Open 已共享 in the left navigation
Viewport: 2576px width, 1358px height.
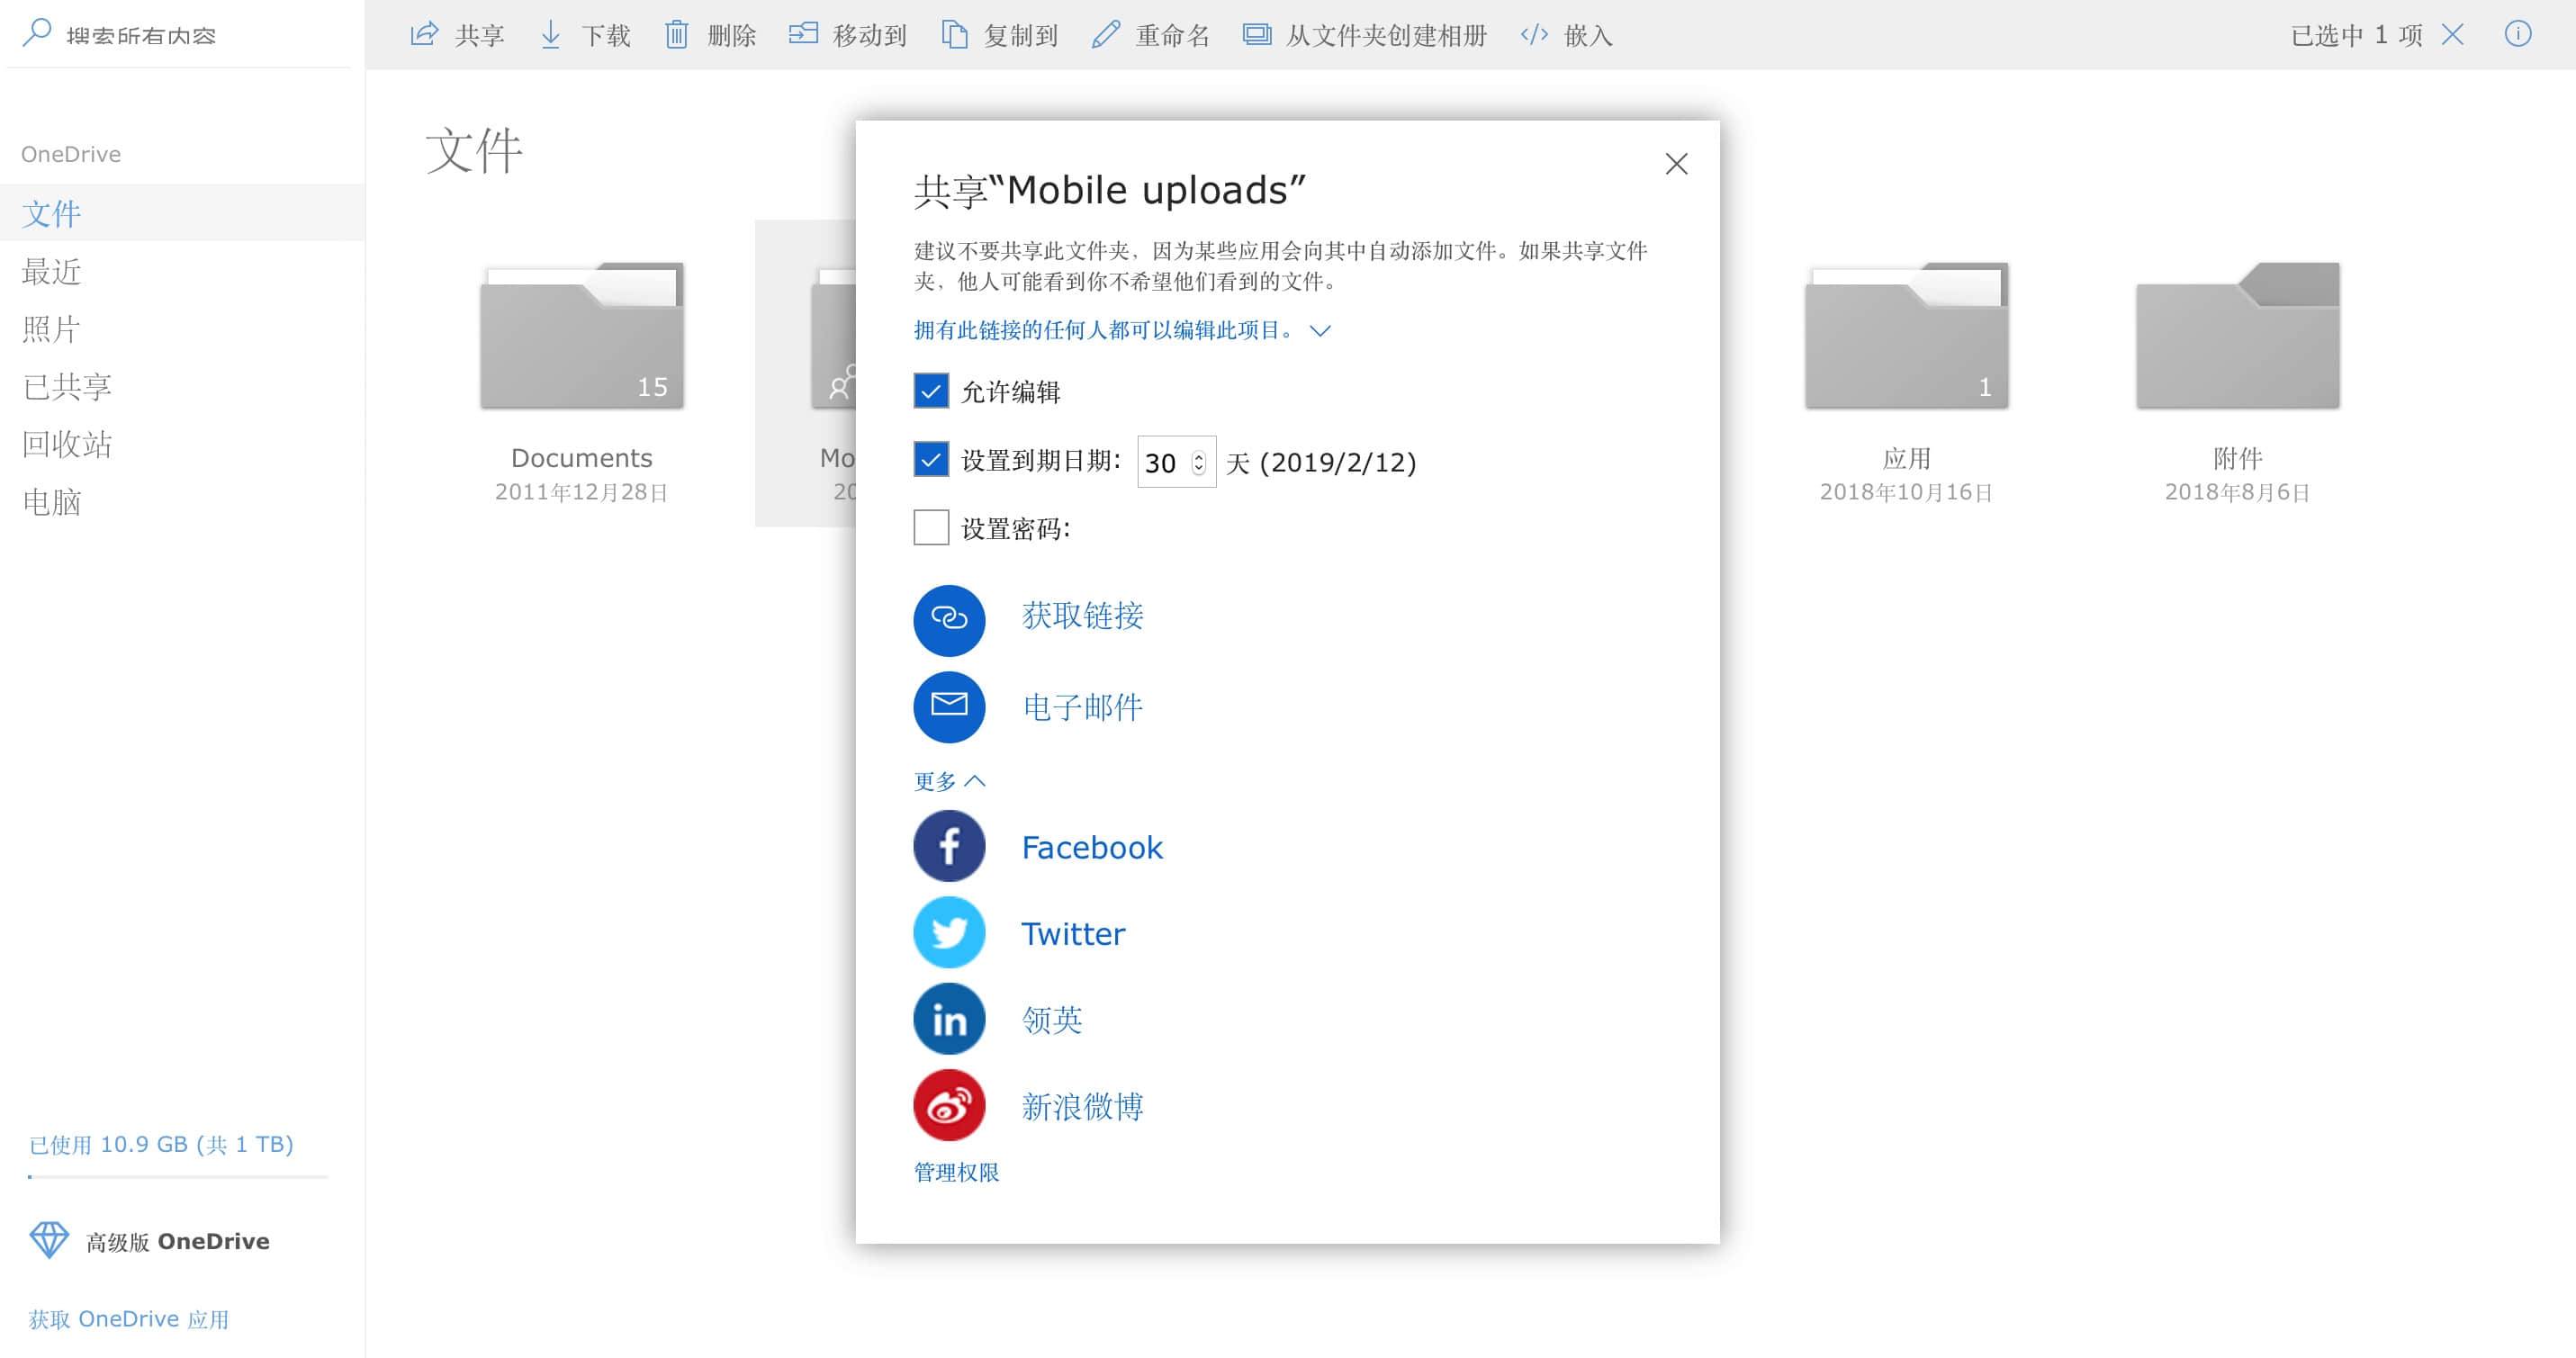coord(182,386)
